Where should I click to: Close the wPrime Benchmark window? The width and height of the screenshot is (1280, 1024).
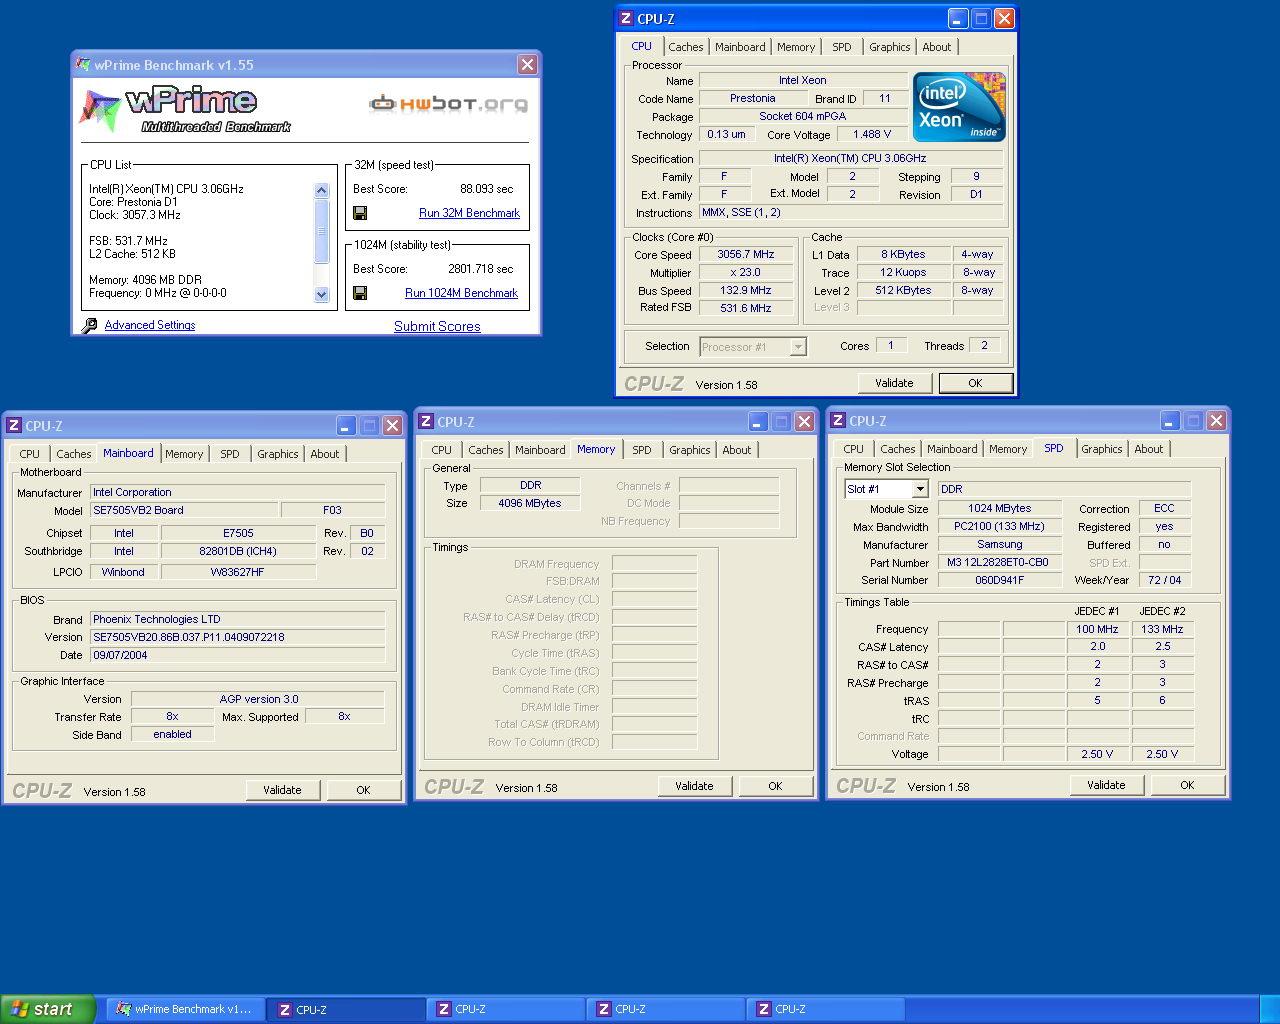527,65
